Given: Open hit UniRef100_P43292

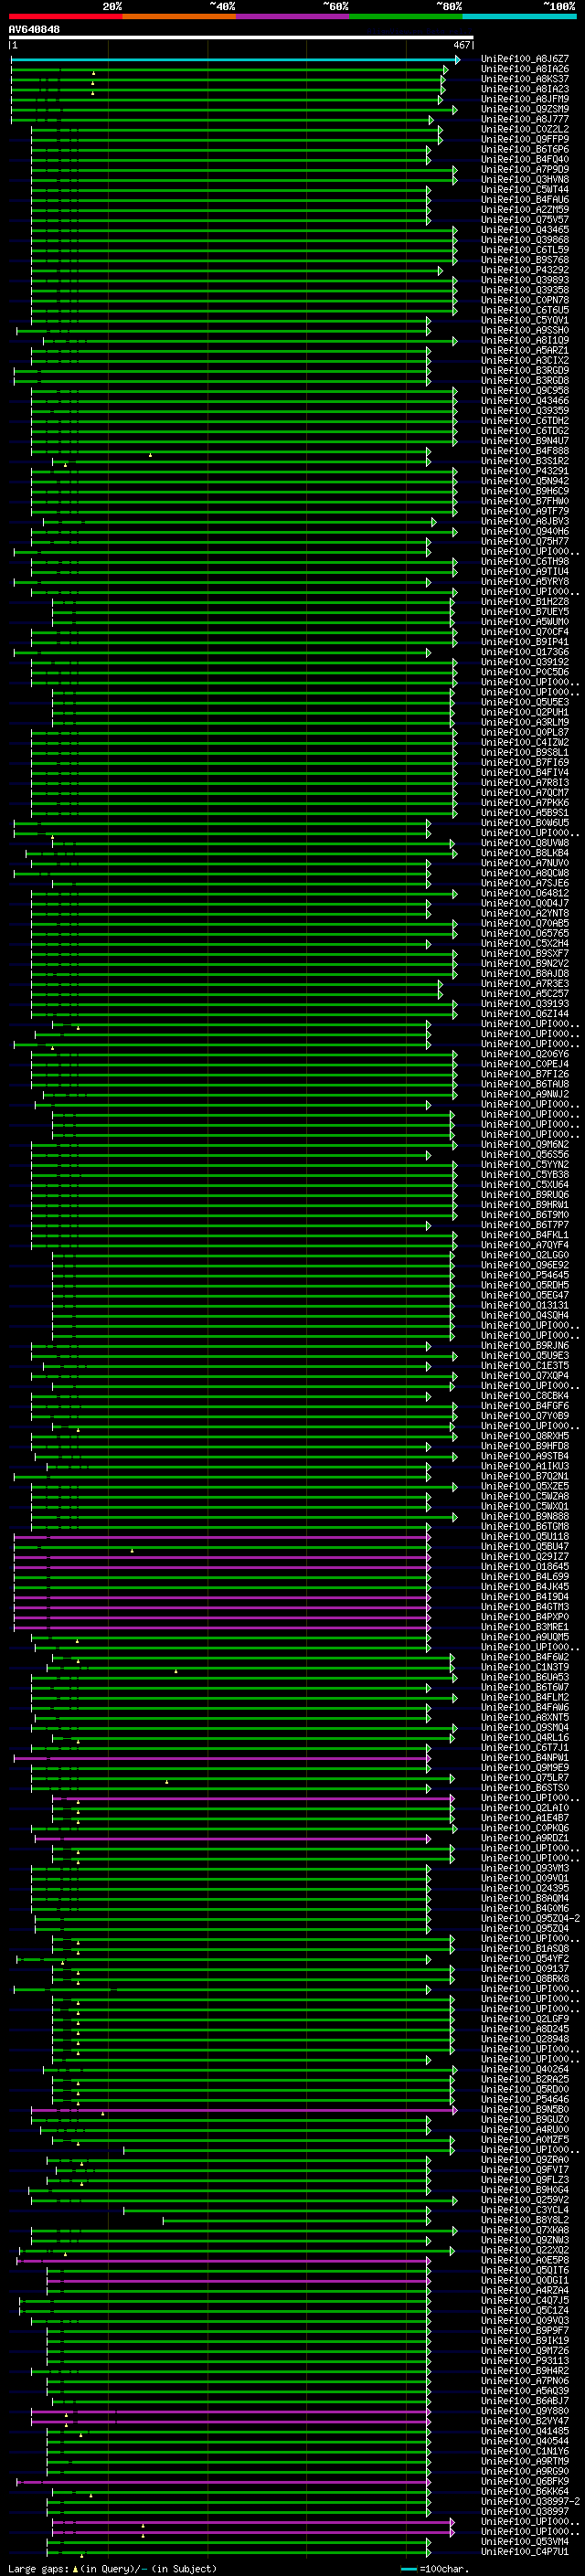Looking at the screenshot, I should click(525, 270).
